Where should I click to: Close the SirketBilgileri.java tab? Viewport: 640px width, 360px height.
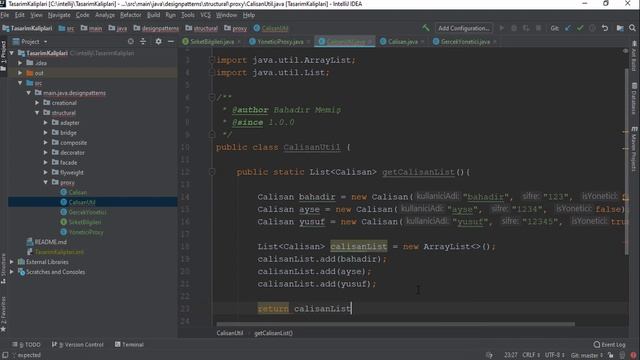coord(239,42)
